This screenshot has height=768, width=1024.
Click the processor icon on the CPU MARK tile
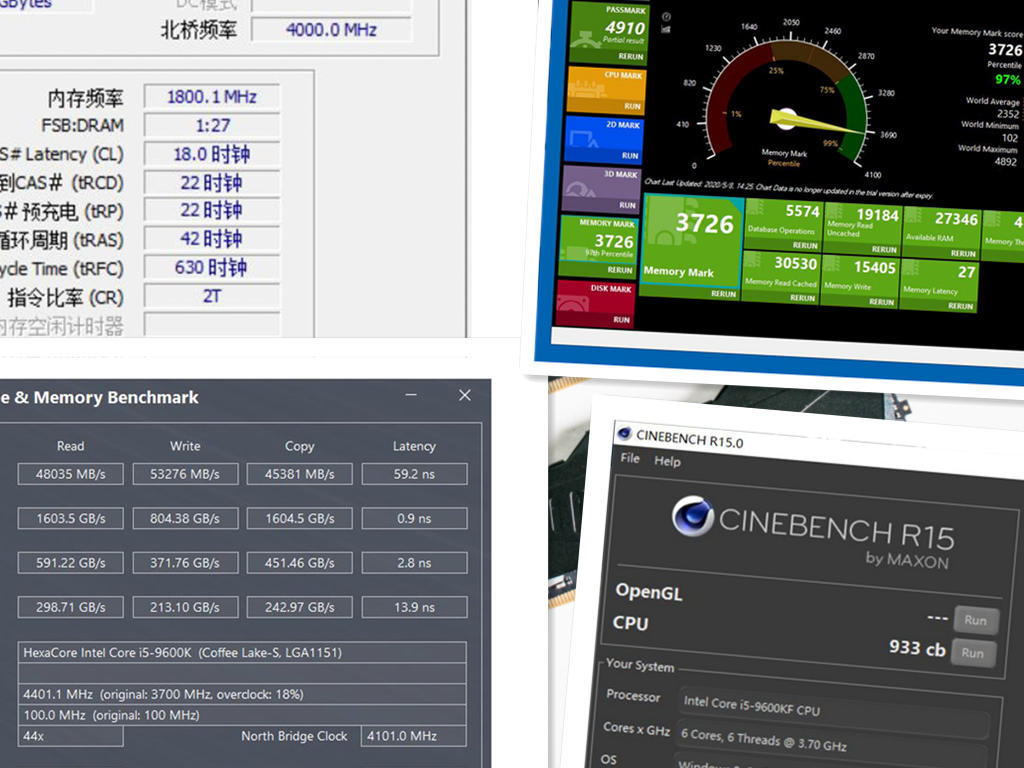(585, 88)
